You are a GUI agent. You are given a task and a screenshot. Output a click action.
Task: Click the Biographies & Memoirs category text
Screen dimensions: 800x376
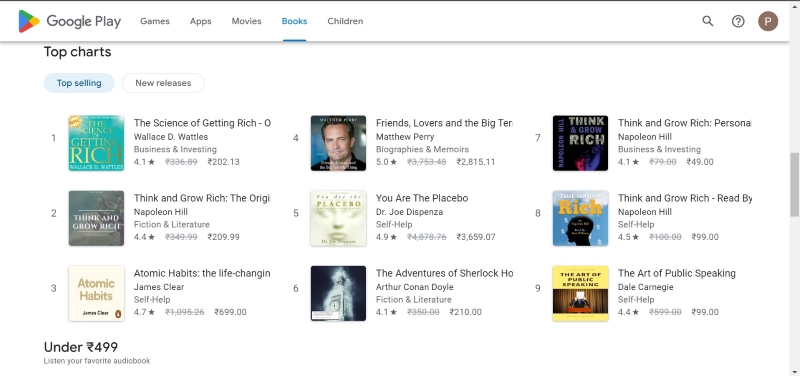click(422, 149)
